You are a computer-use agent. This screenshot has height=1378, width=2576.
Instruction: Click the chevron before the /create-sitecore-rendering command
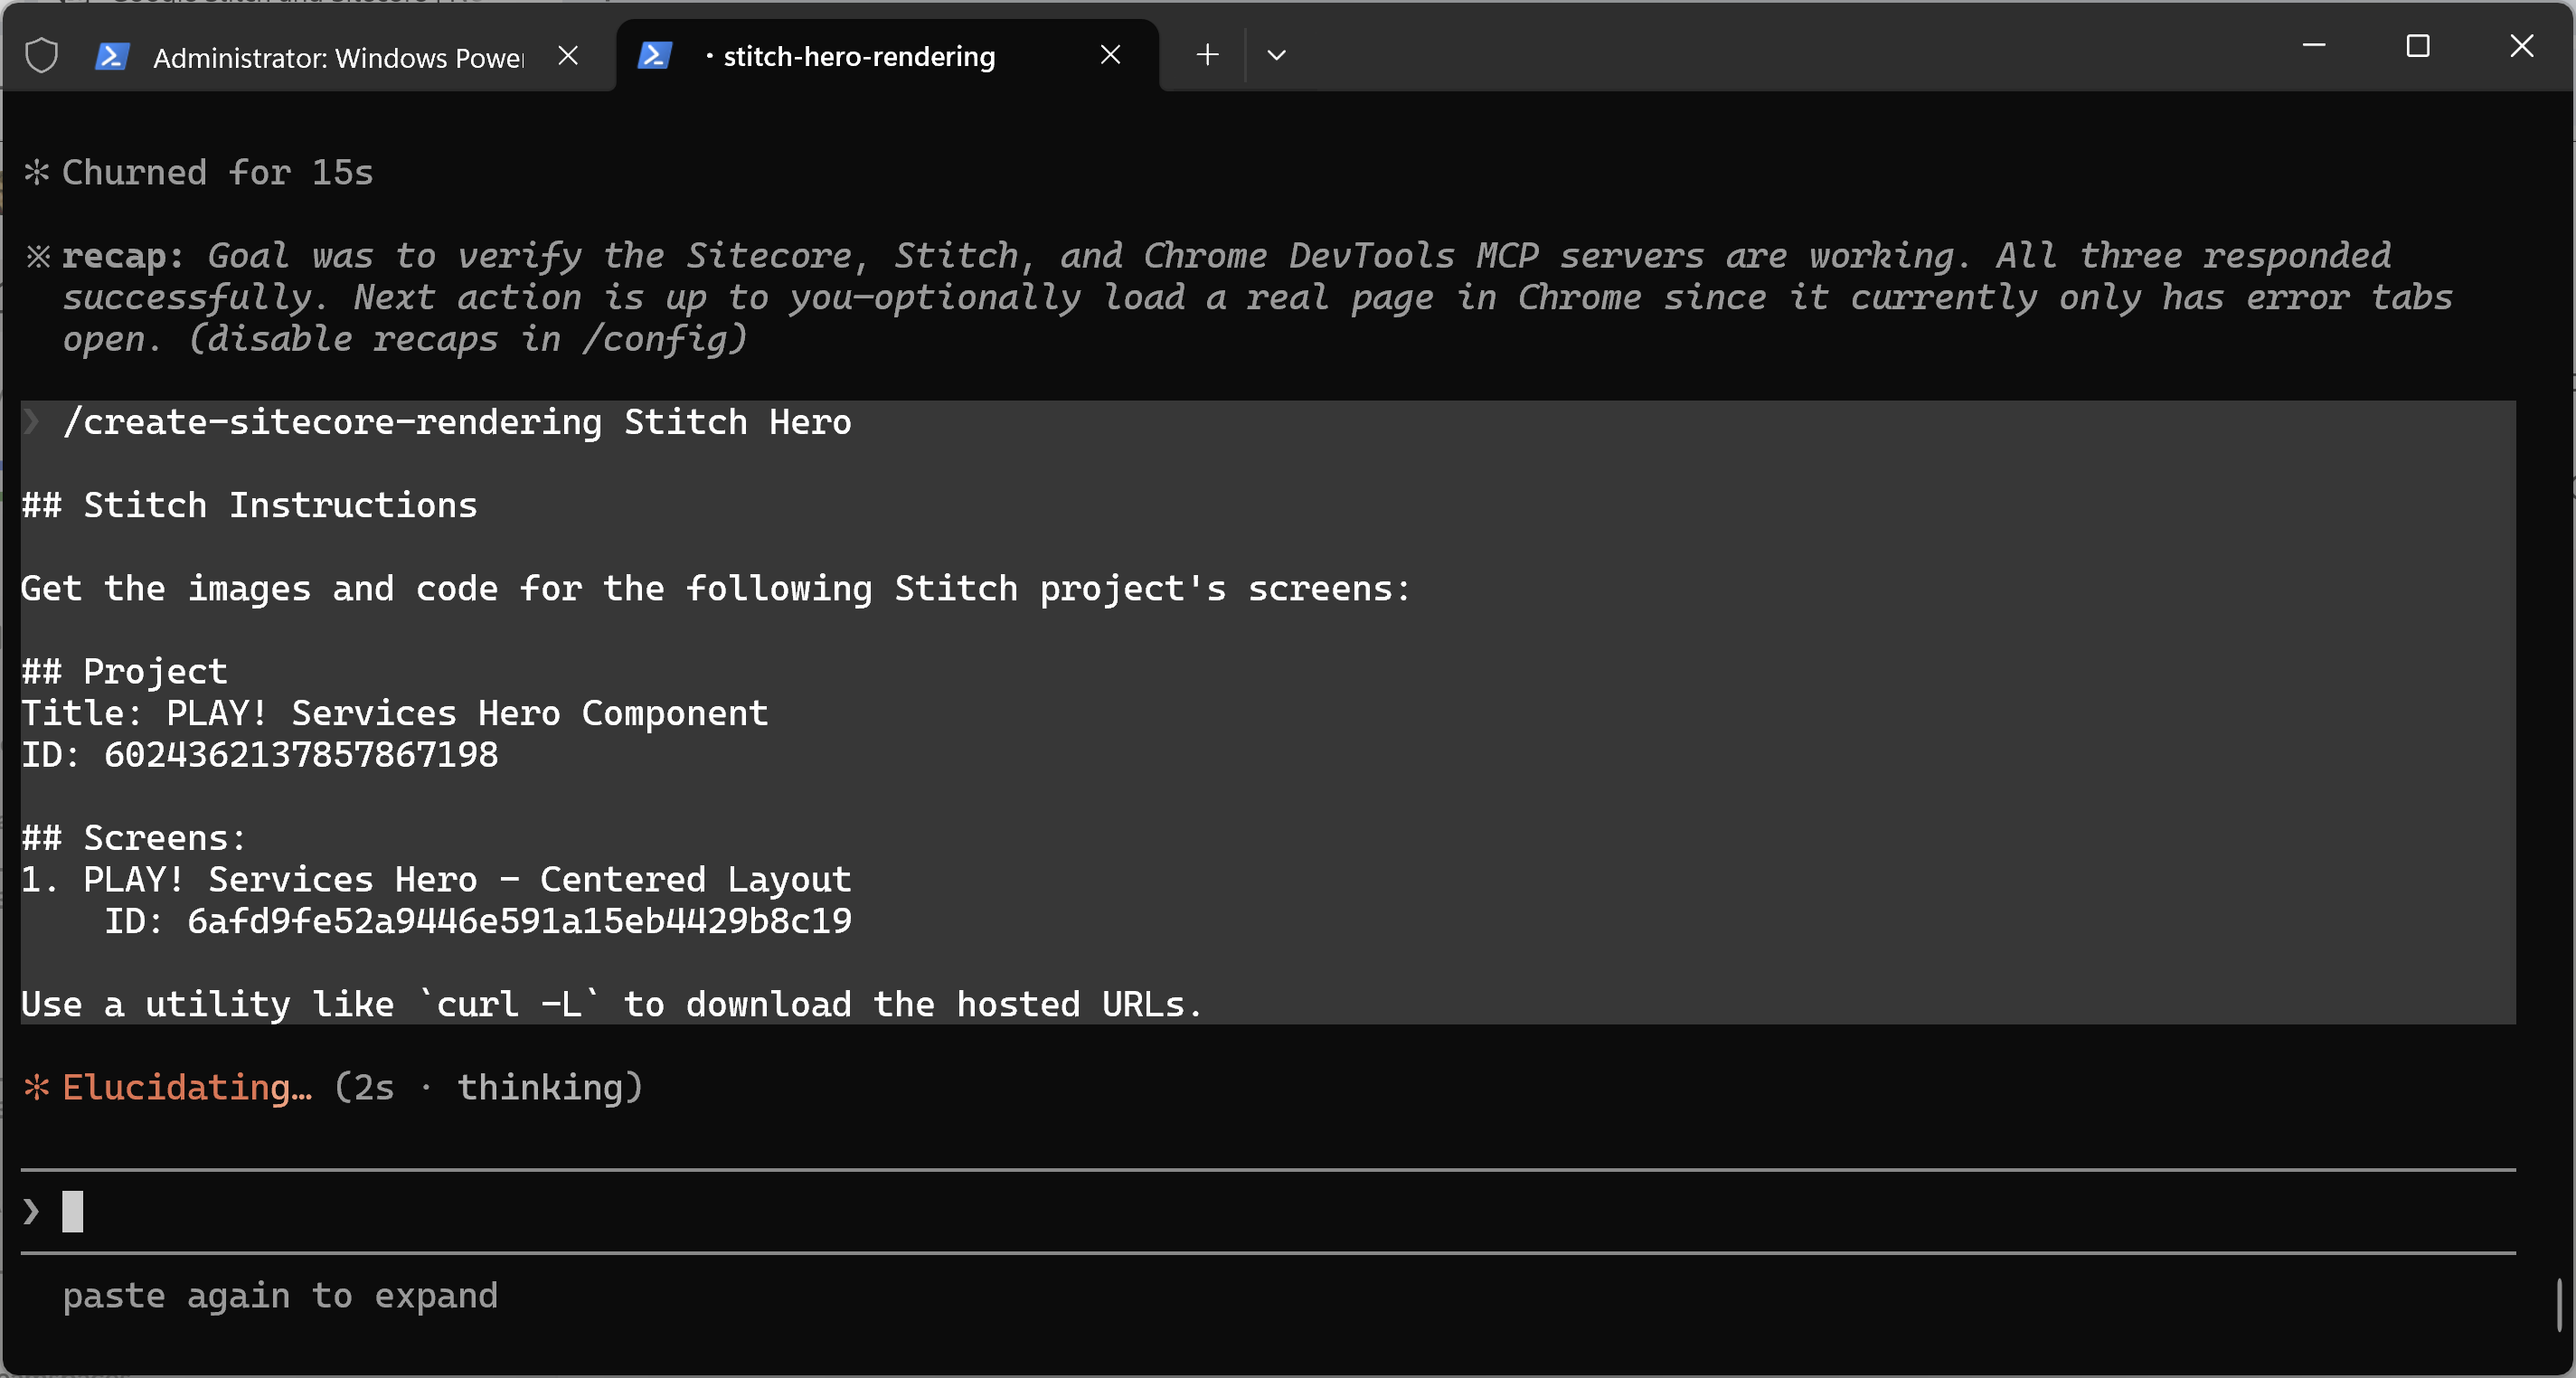(x=33, y=421)
